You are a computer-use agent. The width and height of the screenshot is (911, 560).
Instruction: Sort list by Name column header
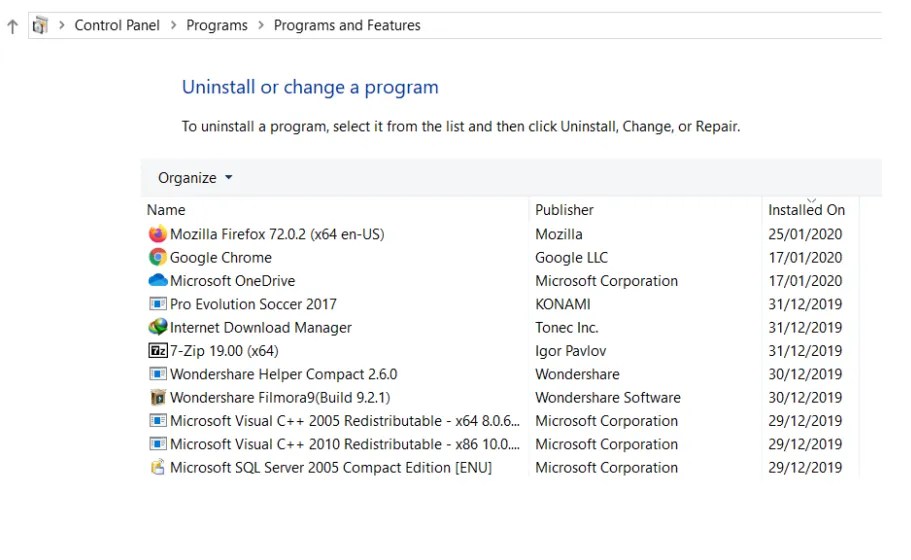(x=166, y=210)
